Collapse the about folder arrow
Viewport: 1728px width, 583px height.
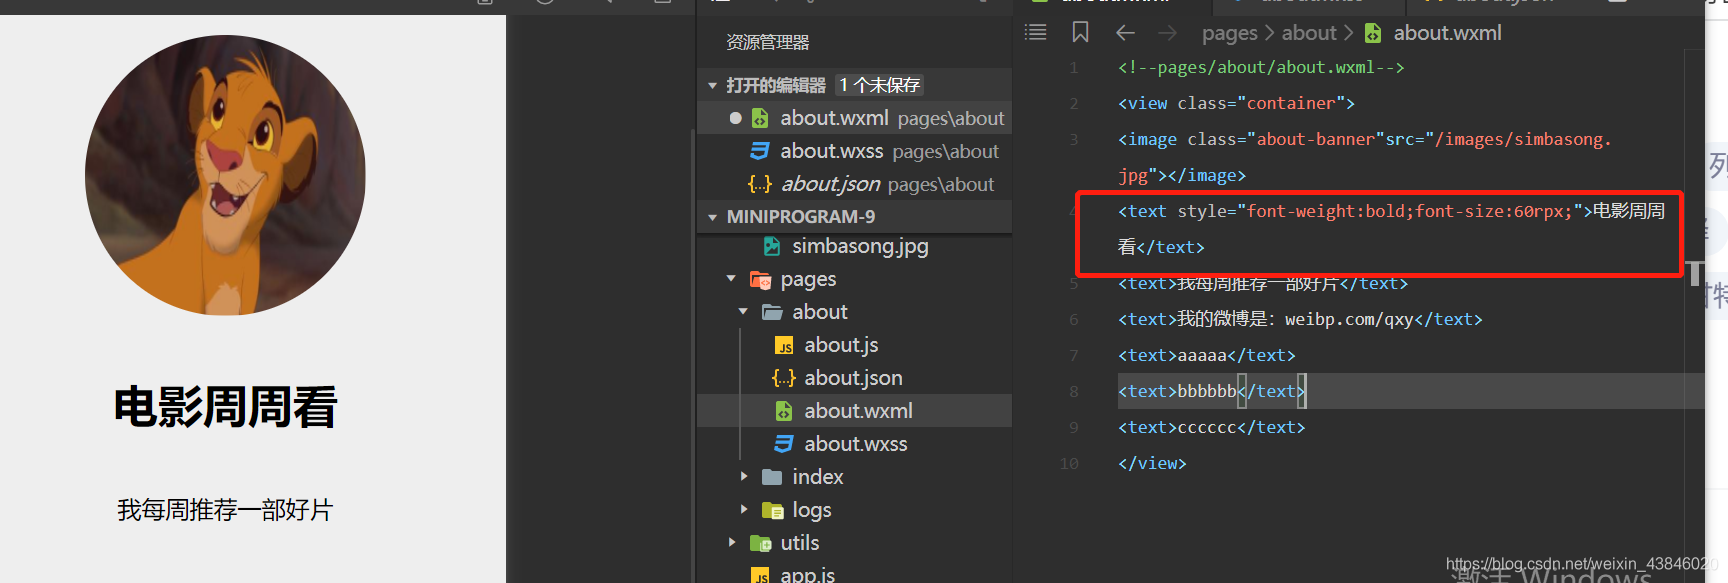click(743, 312)
